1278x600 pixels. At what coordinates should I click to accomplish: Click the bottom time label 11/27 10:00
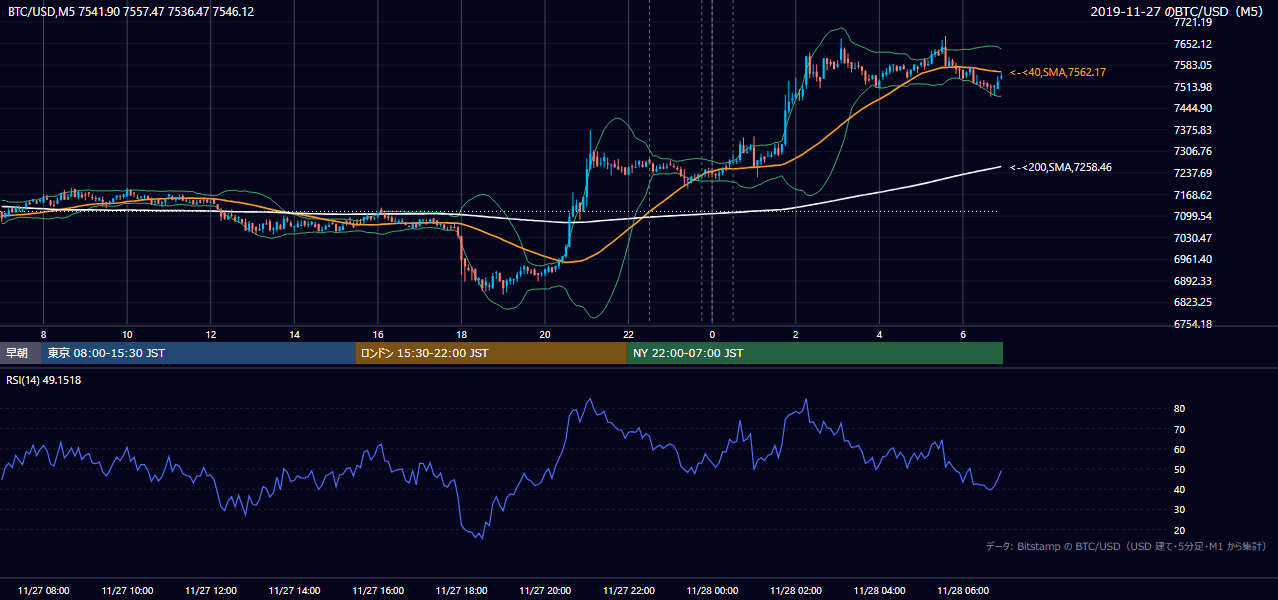(127, 591)
